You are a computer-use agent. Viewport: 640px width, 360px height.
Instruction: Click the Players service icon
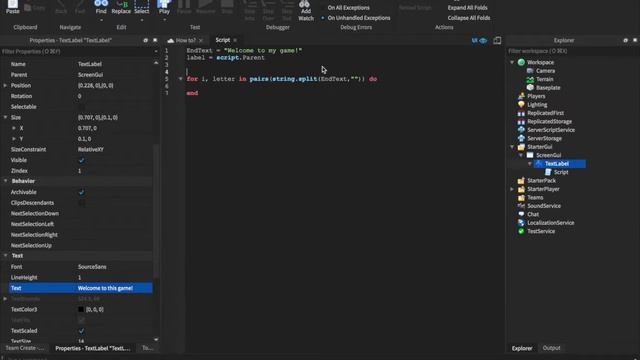[521, 96]
